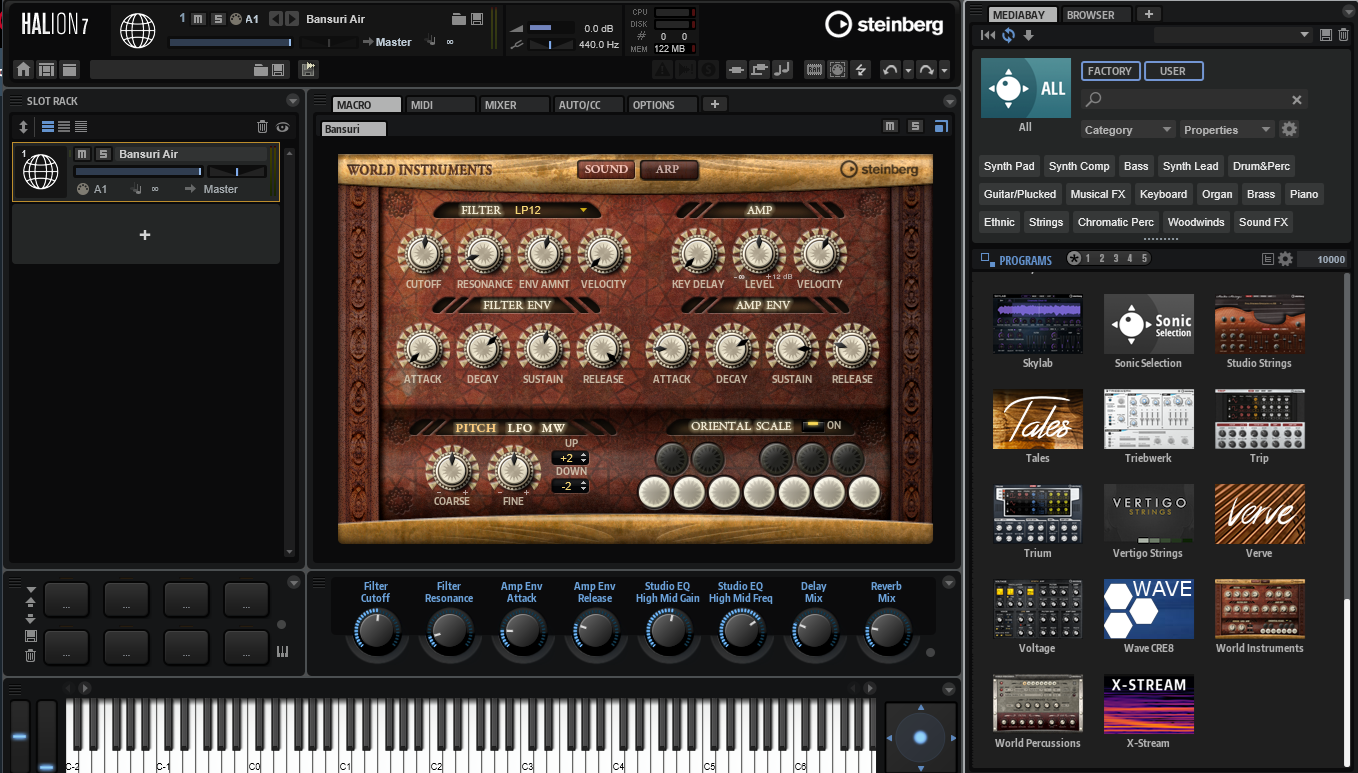Delete slot using Slot Rack trash icon

click(x=262, y=127)
